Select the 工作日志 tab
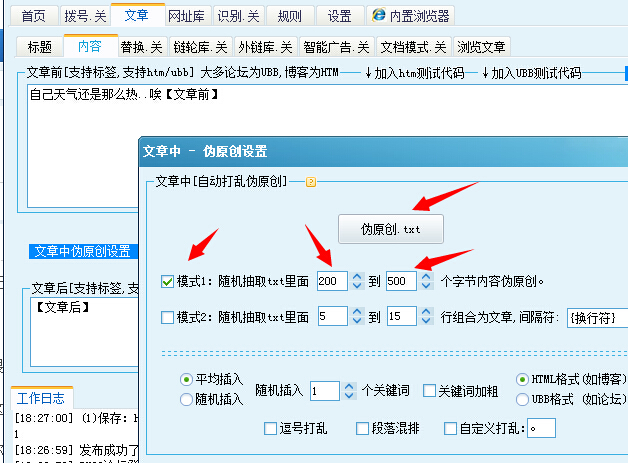The image size is (628, 463). click(41, 398)
